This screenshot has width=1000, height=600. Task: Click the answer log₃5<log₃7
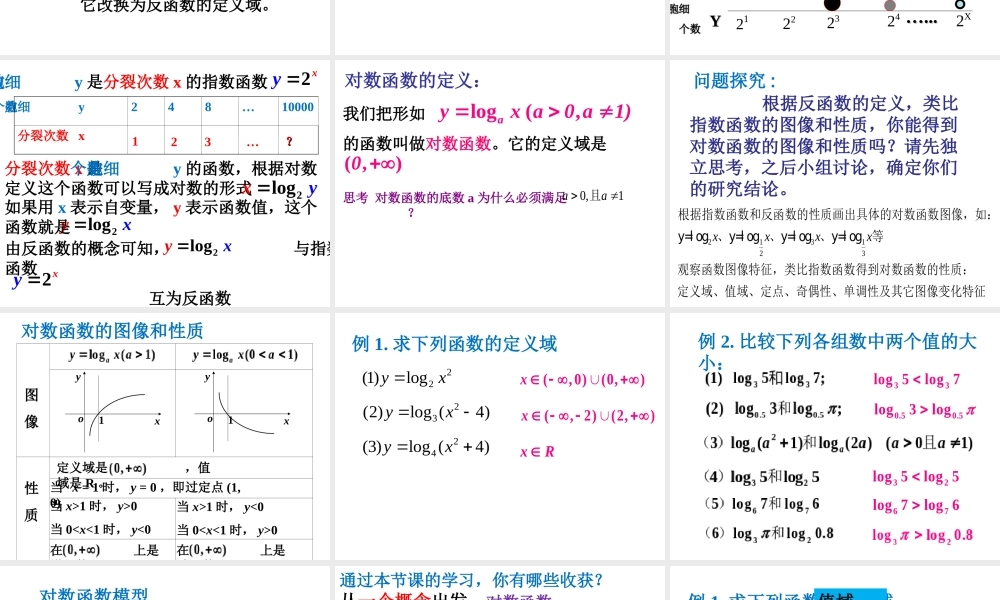pyautogui.click(x=916, y=379)
